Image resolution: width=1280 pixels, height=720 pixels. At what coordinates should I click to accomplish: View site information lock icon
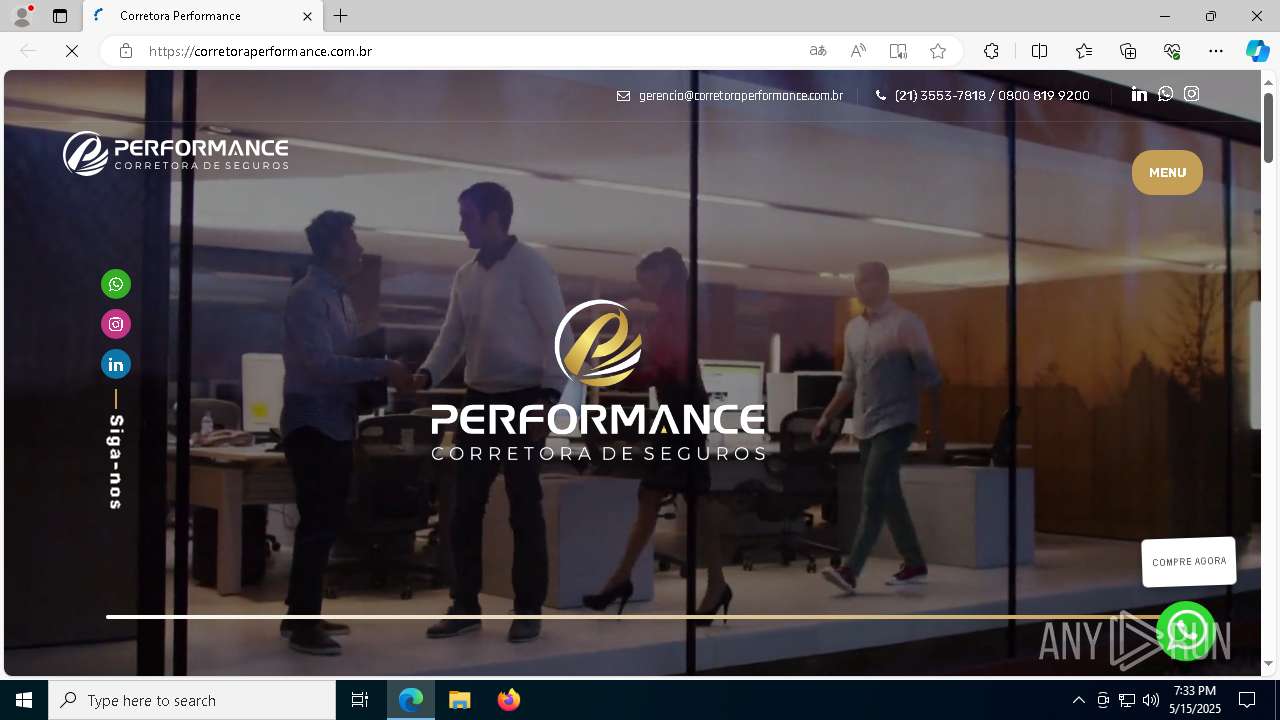(x=125, y=51)
